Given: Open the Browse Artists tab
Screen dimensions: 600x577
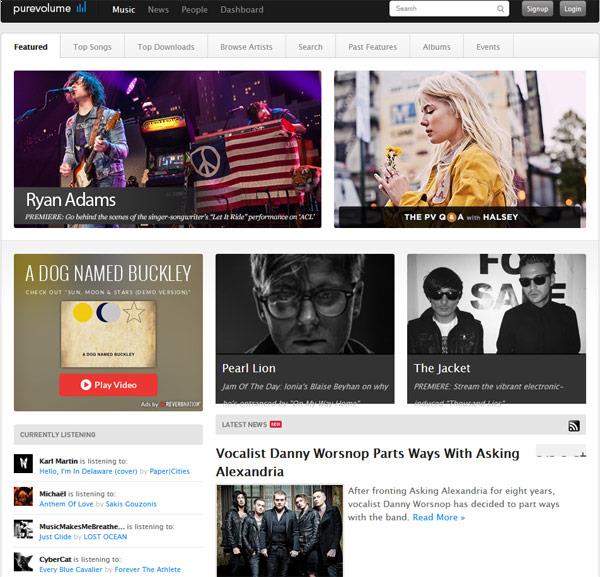Looking at the screenshot, I should click(x=246, y=47).
